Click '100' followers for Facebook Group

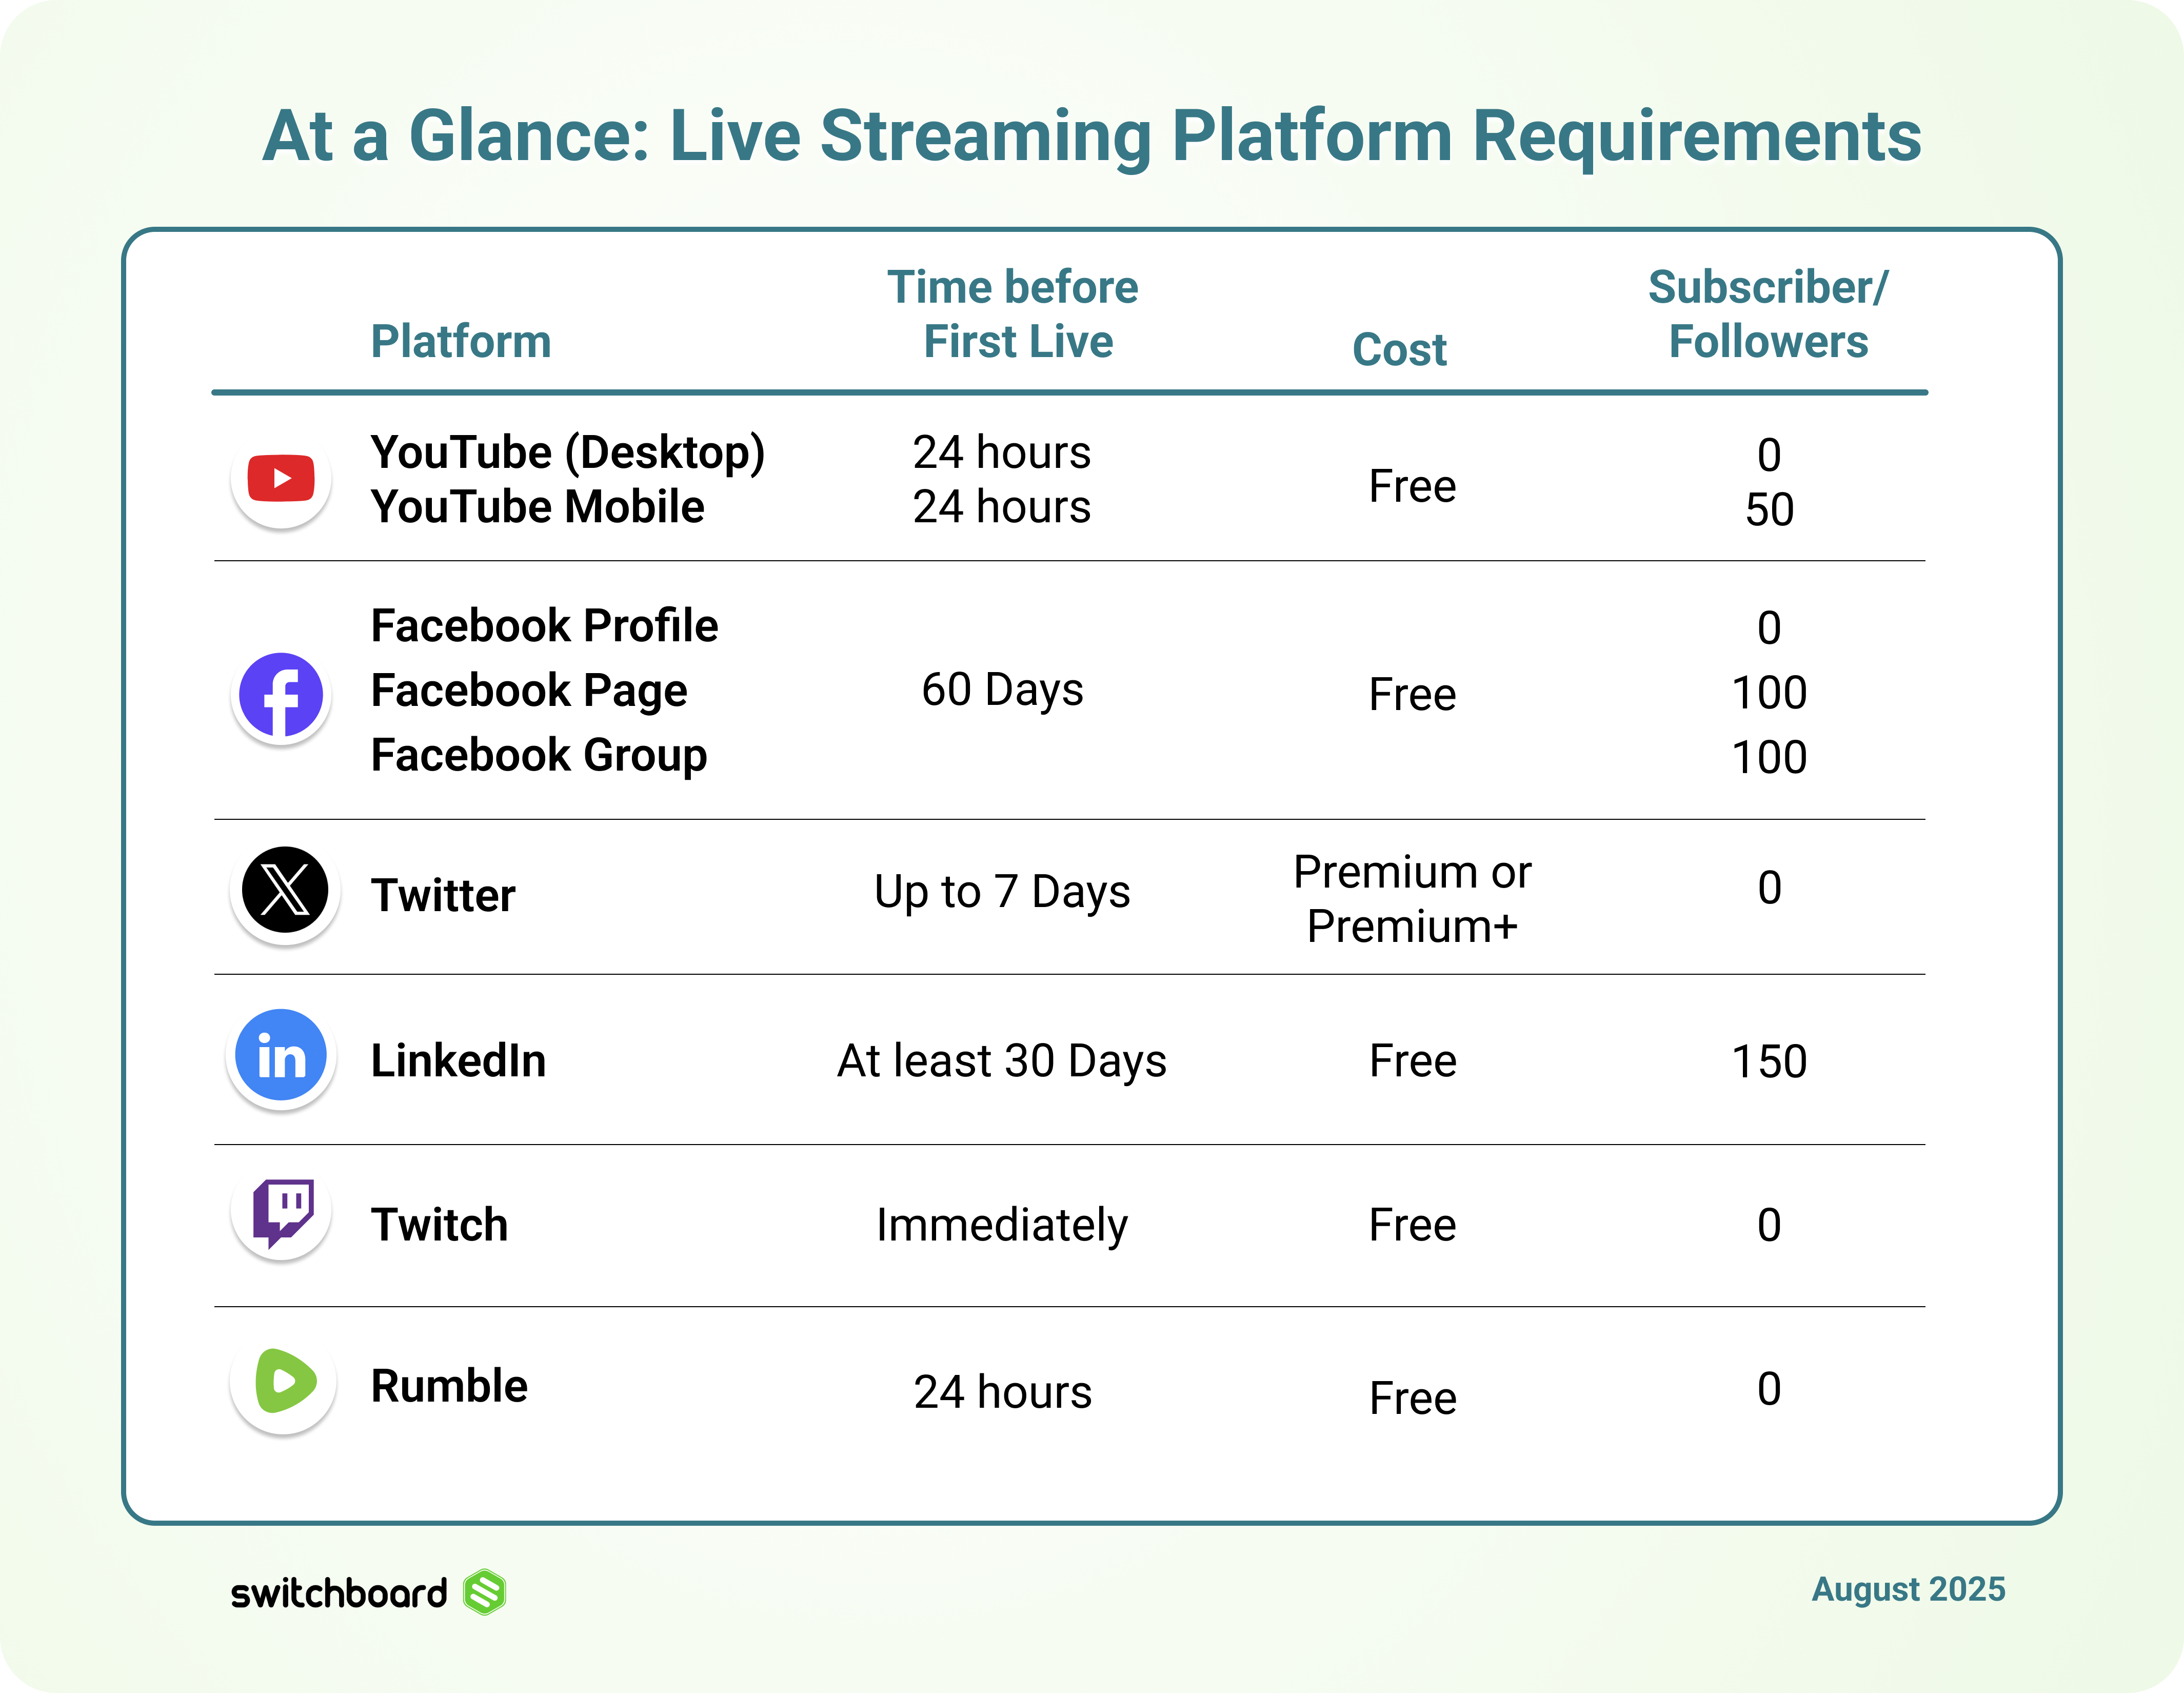[x=1769, y=758]
